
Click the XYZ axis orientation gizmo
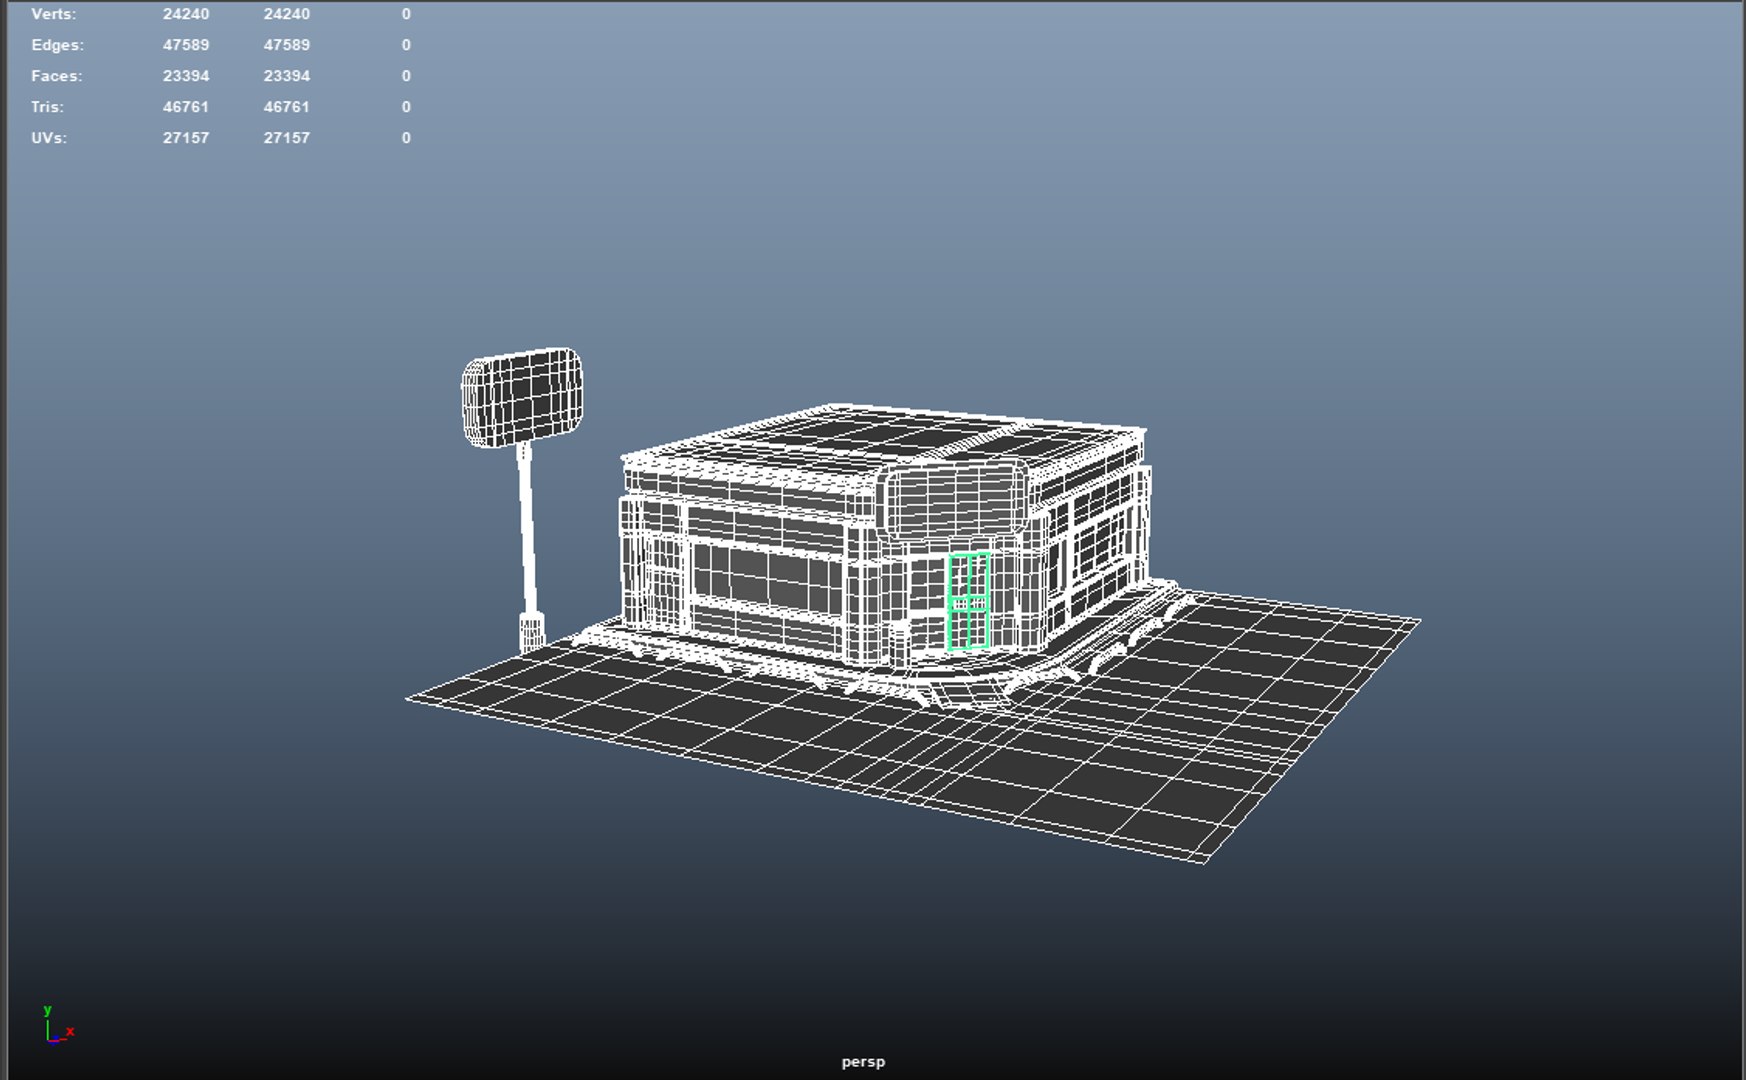coord(58,1025)
